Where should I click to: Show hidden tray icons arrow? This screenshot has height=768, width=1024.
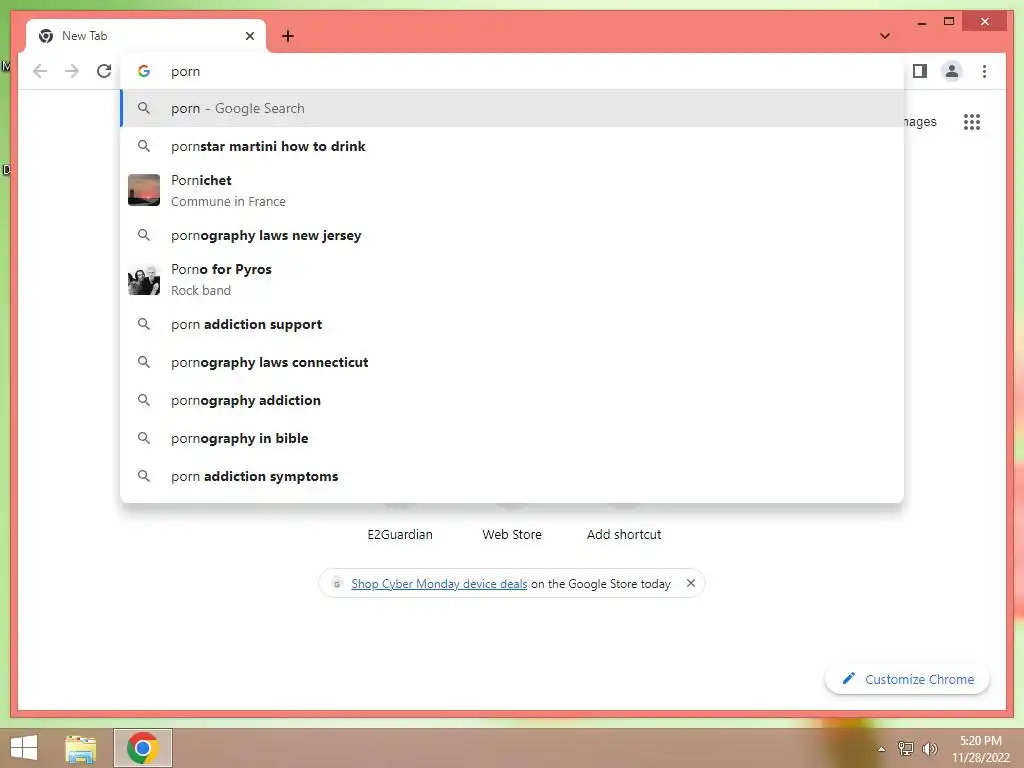[882, 749]
